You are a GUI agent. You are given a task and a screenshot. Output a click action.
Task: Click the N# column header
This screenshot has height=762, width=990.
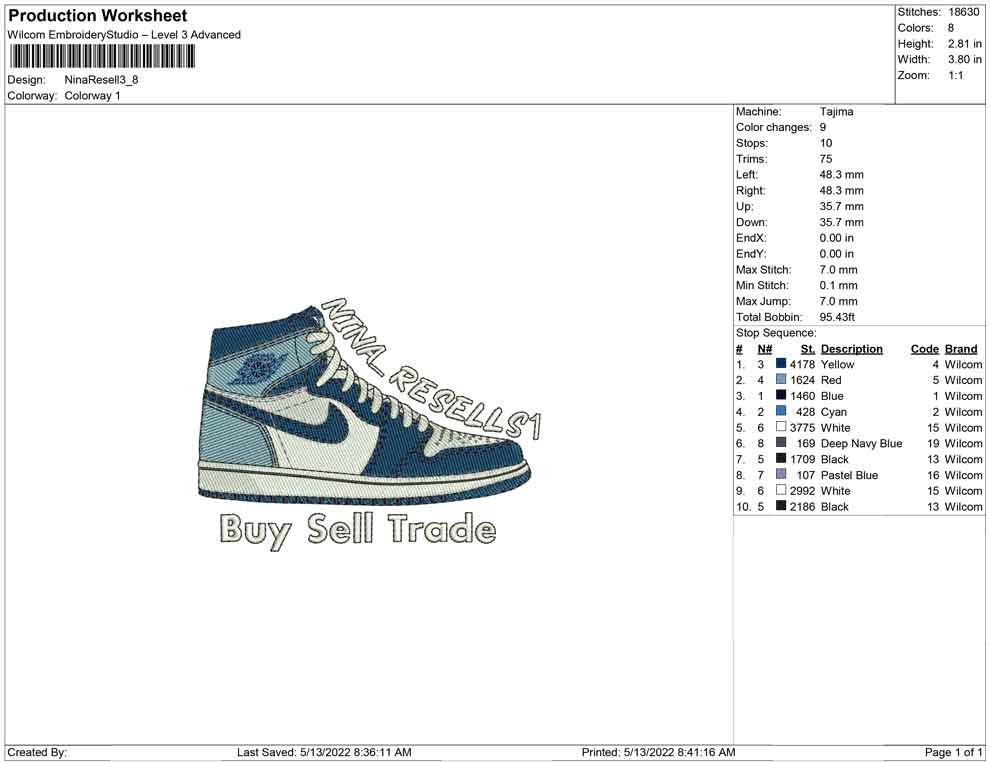pyautogui.click(x=765, y=349)
